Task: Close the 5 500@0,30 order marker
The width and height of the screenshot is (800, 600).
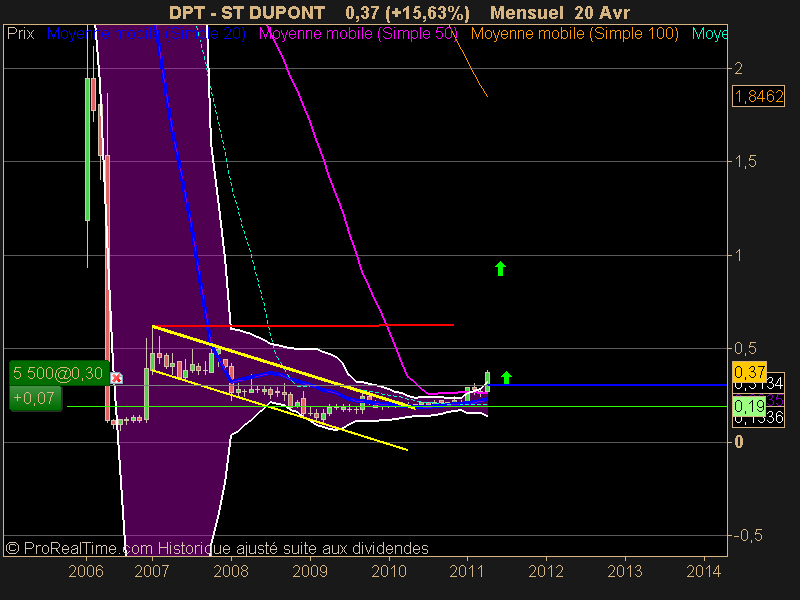Action: [116, 378]
